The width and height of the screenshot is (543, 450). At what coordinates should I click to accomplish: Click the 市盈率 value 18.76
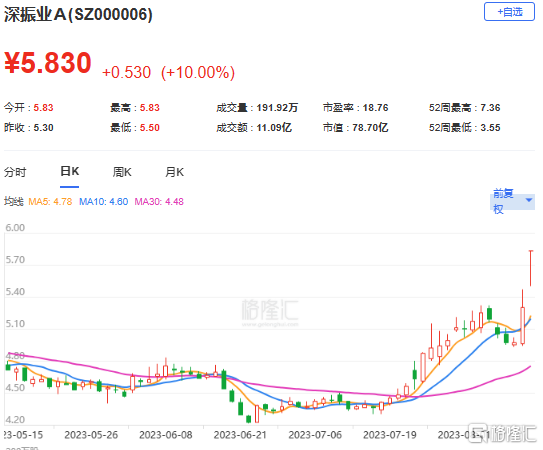375,108
